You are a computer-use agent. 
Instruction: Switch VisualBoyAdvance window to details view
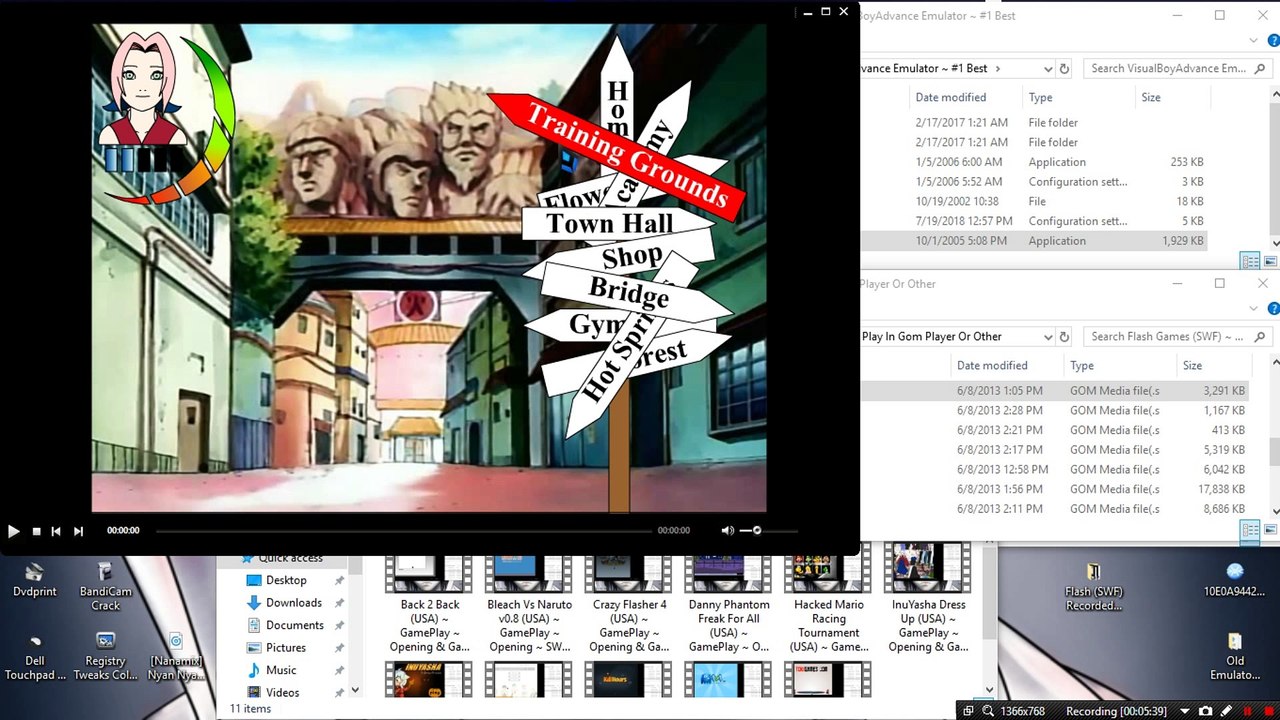pos(1250,261)
